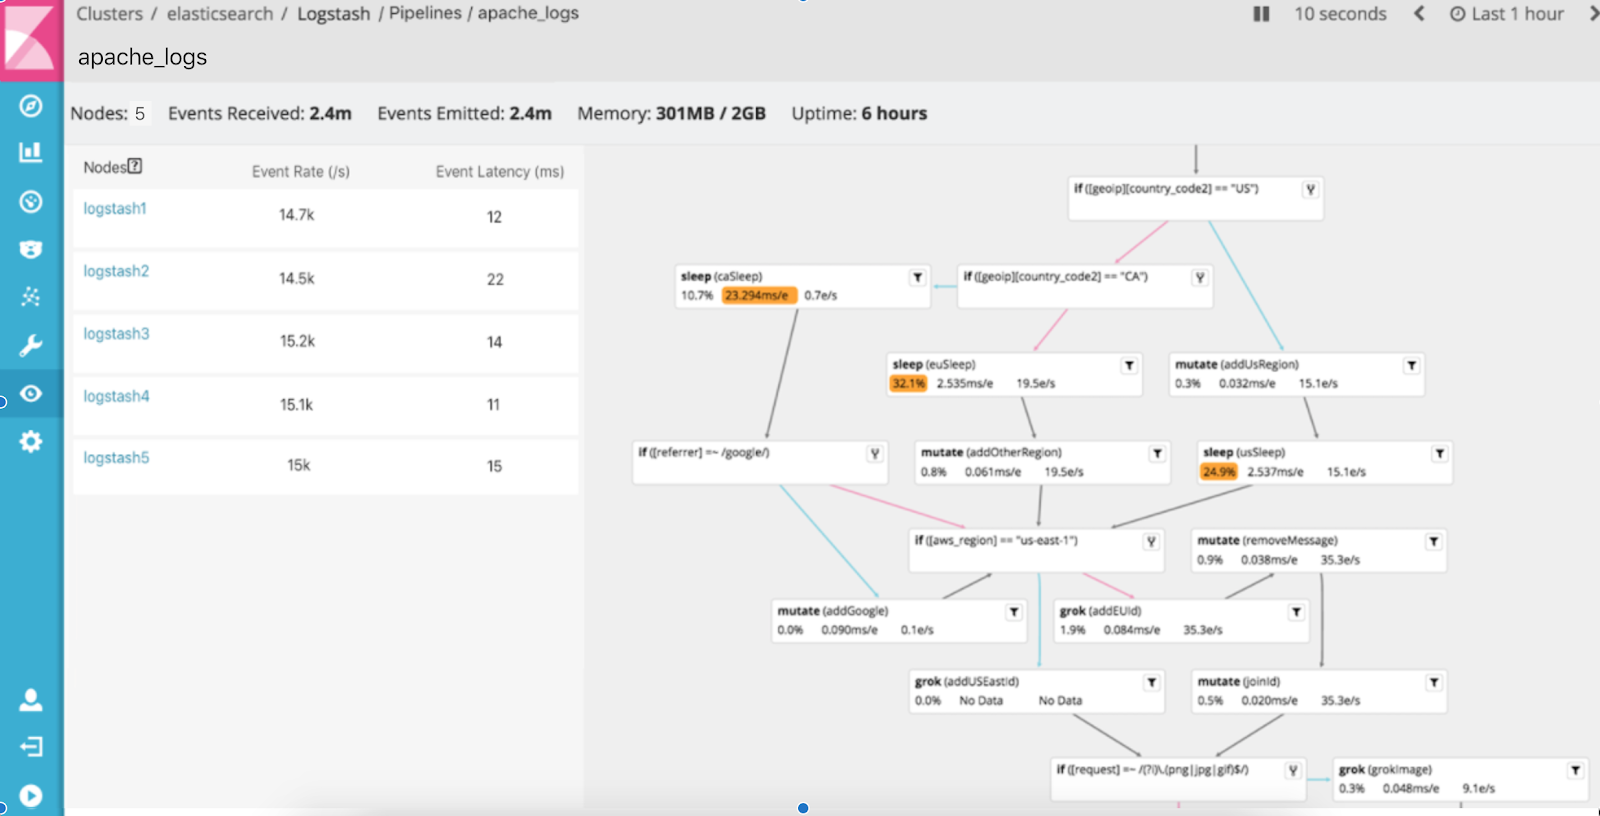The height and width of the screenshot is (816, 1600).
Task: Open logstash2 node link
Action: tap(116, 271)
